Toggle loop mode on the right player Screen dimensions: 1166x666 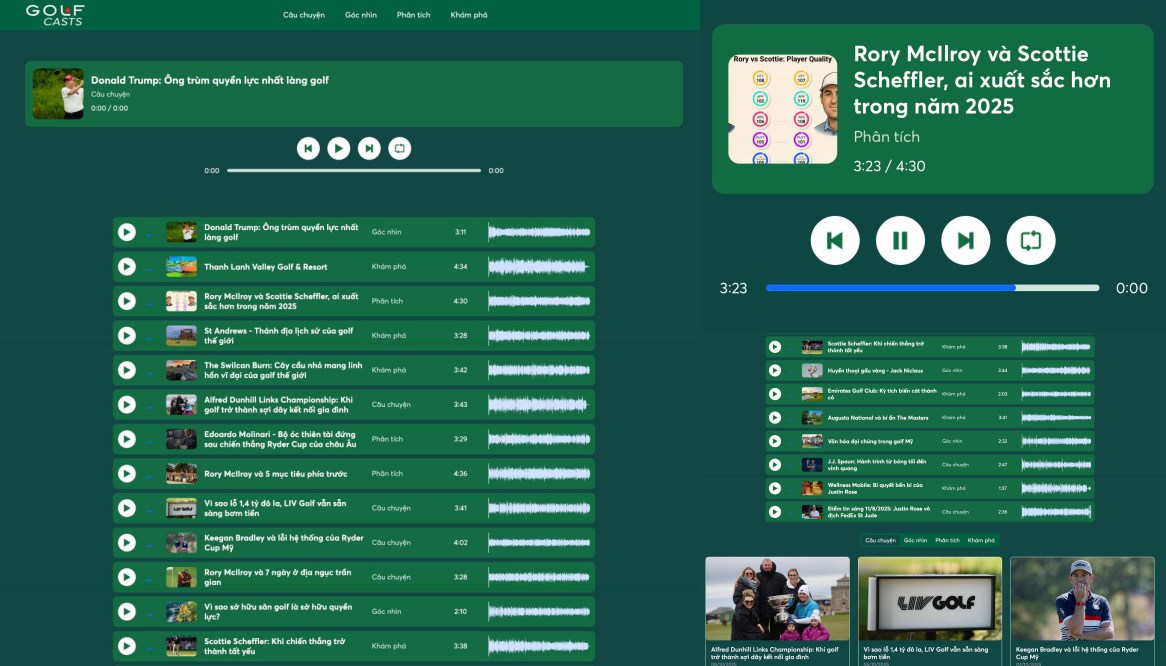[x=1030, y=240]
